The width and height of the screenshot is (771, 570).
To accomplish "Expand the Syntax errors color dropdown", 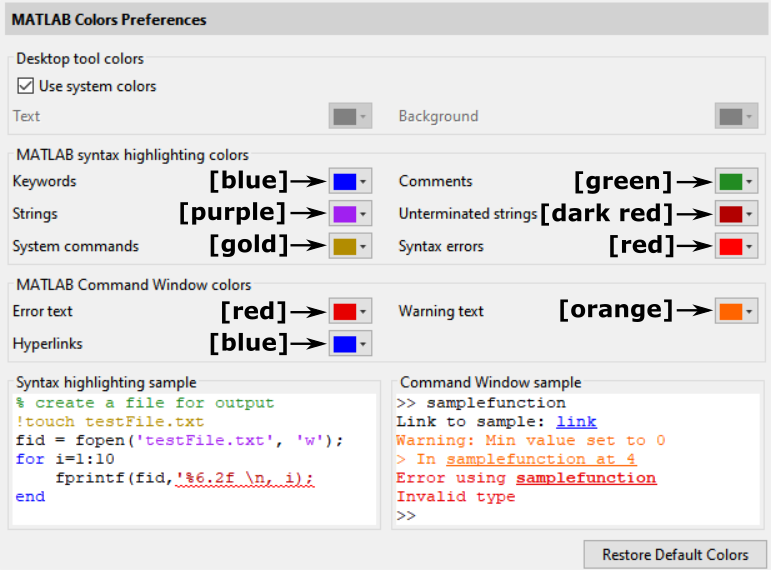I will (x=736, y=246).
